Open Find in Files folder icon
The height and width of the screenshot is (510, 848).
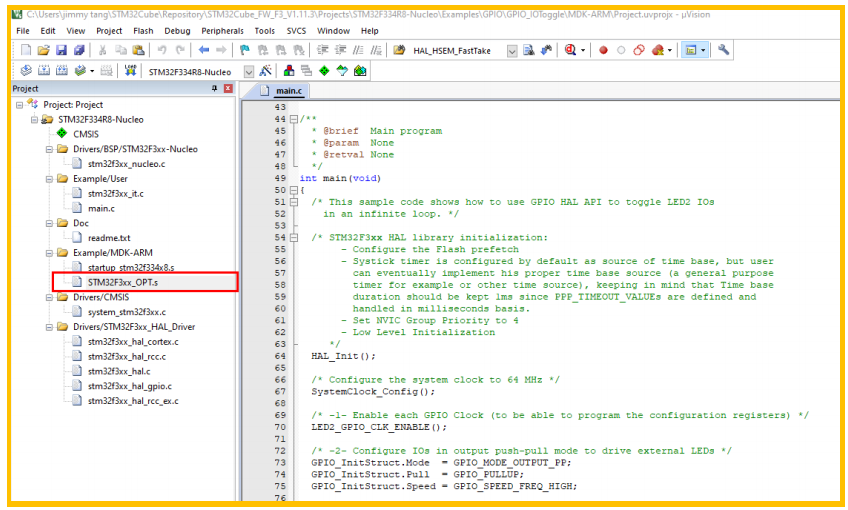(x=399, y=50)
